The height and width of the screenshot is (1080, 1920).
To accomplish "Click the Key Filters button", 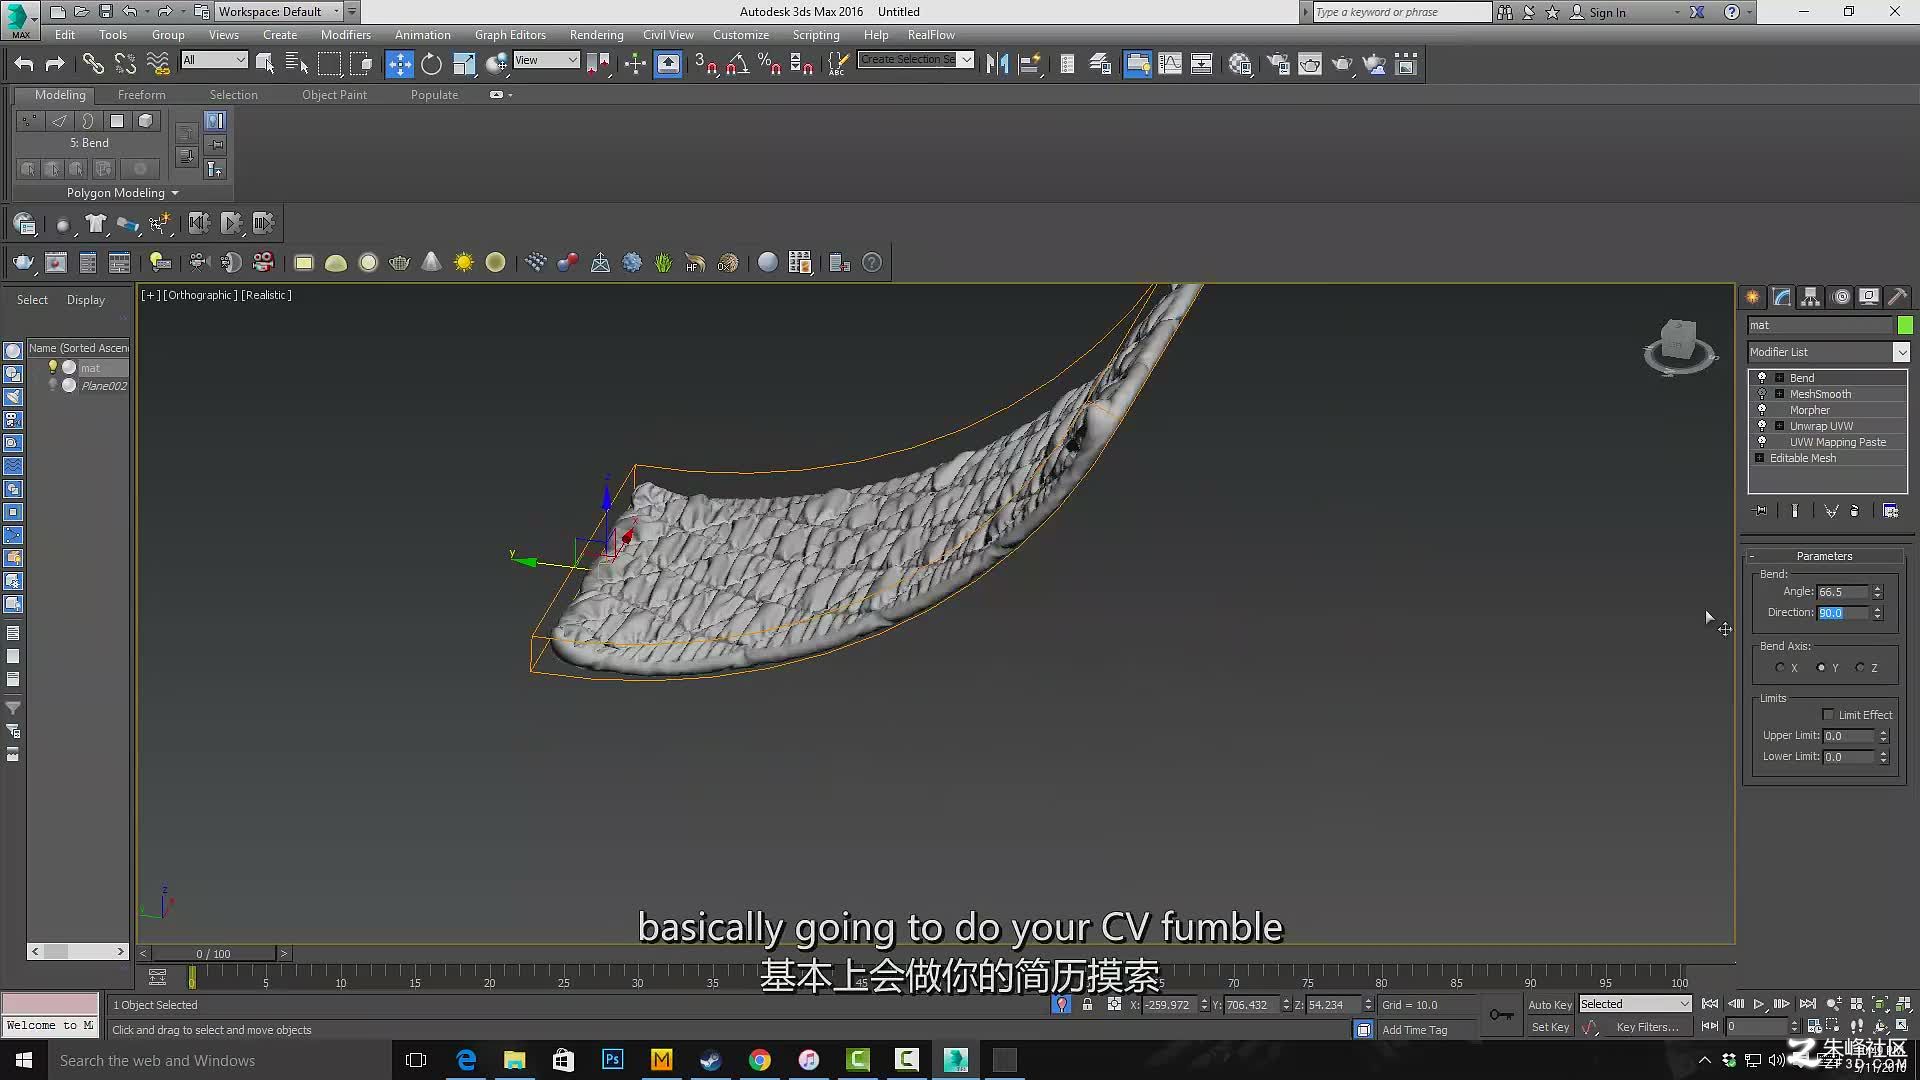I will (x=1647, y=1028).
